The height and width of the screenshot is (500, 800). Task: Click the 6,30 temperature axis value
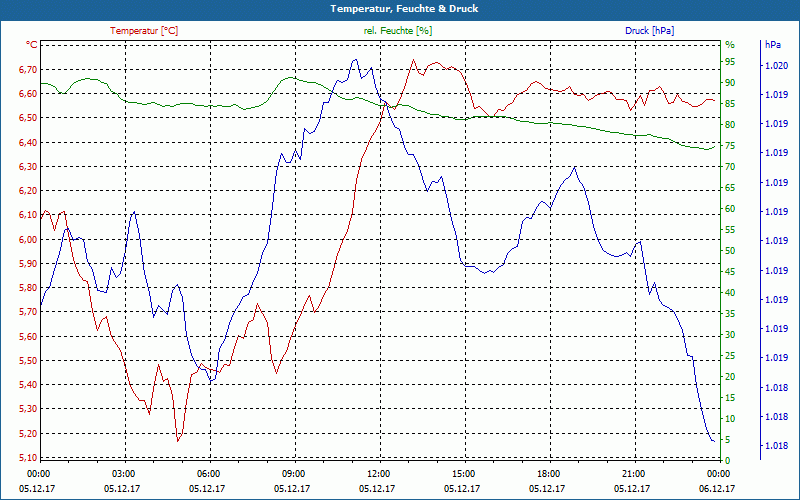(x=28, y=166)
